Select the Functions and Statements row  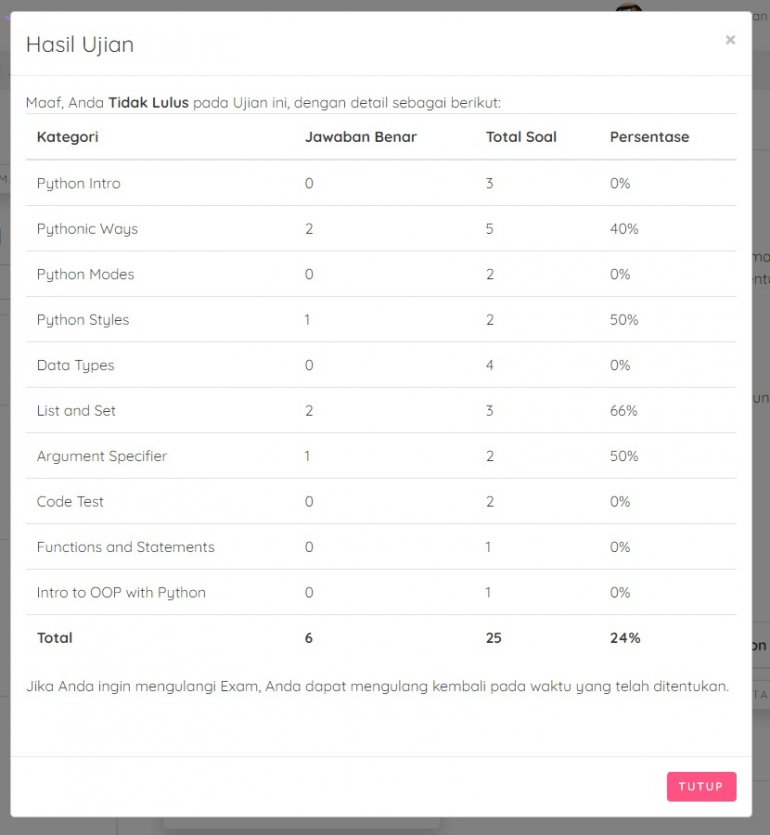point(125,548)
